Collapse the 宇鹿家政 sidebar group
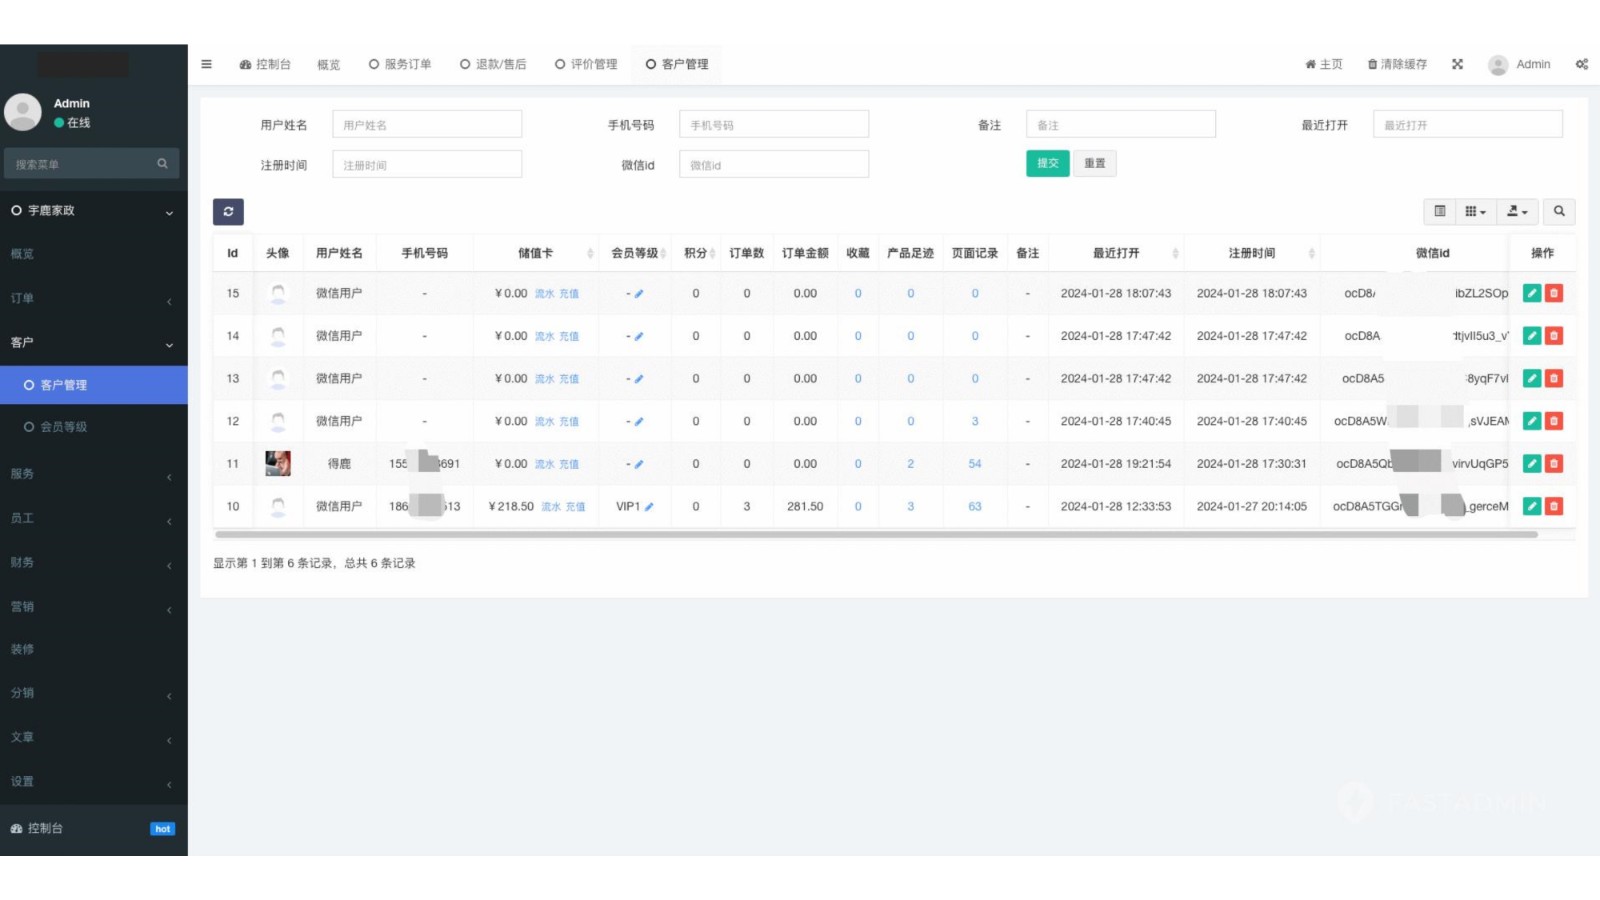 (94, 211)
